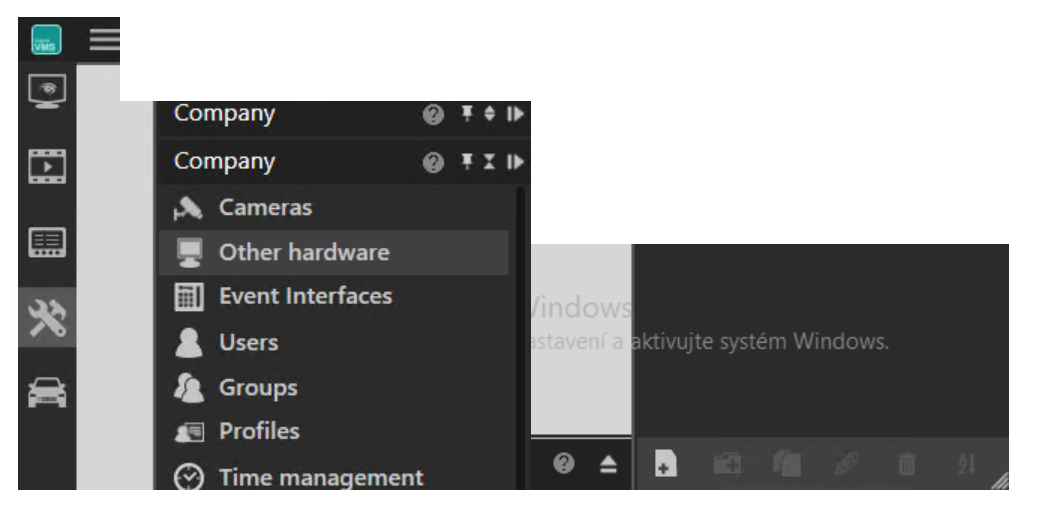
Task: Select the configuration tools sidebar icon
Action: (47, 316)
